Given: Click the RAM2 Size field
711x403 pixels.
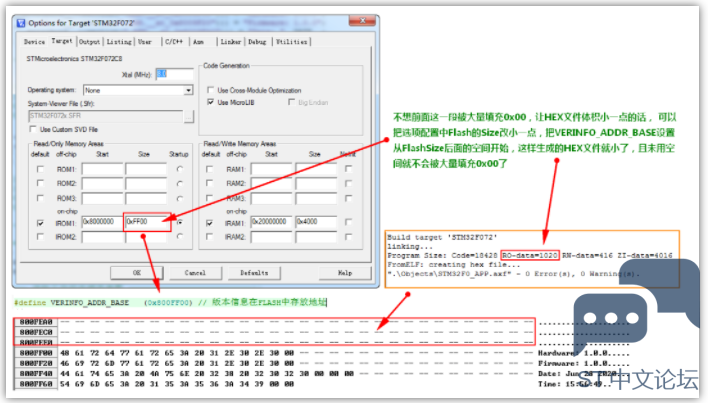Looking at the screenshot, I should (x=316, y=184).
